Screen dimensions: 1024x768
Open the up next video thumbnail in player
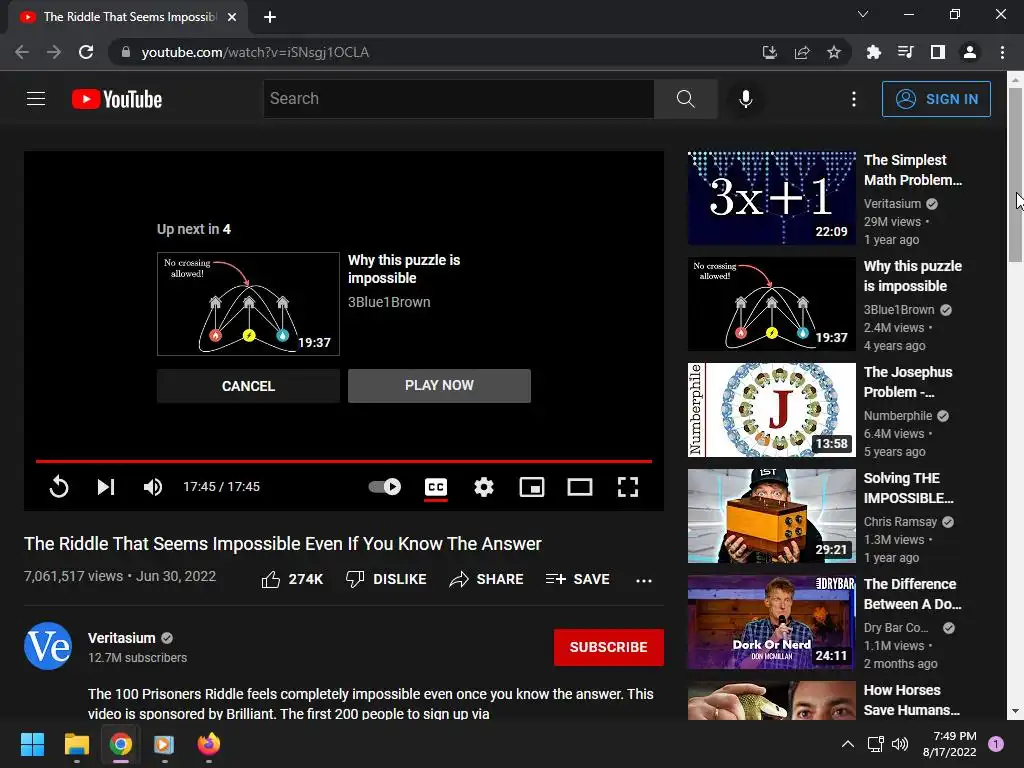(x=248, y=304)
